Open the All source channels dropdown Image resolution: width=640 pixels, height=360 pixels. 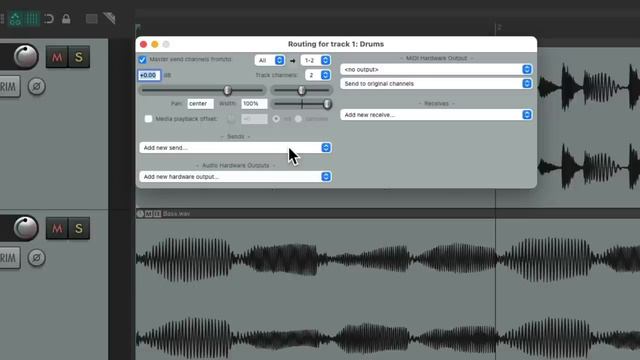click(269, 60)
